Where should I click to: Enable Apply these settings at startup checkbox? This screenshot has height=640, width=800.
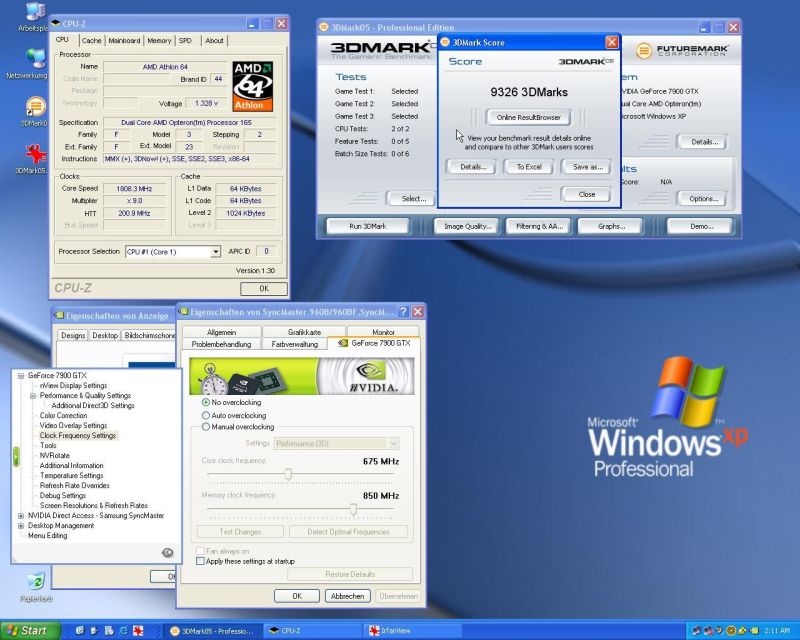pos(201,561)
